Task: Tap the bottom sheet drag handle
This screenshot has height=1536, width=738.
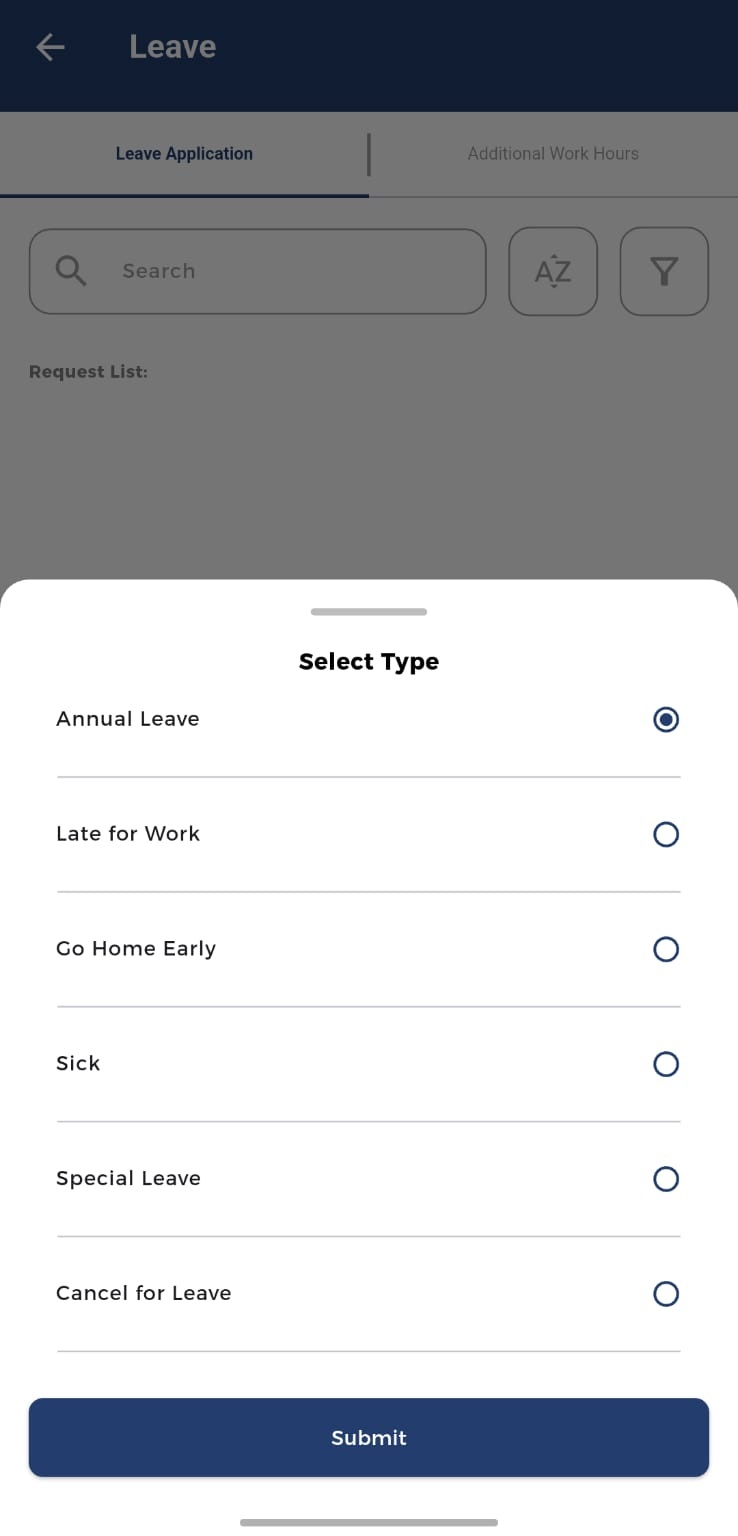Action: coord(369,611)
